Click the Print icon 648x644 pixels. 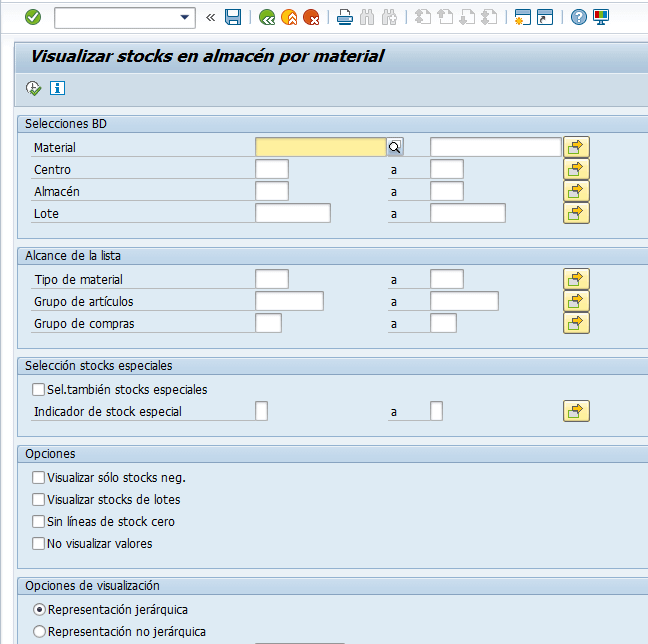(344, 17)
